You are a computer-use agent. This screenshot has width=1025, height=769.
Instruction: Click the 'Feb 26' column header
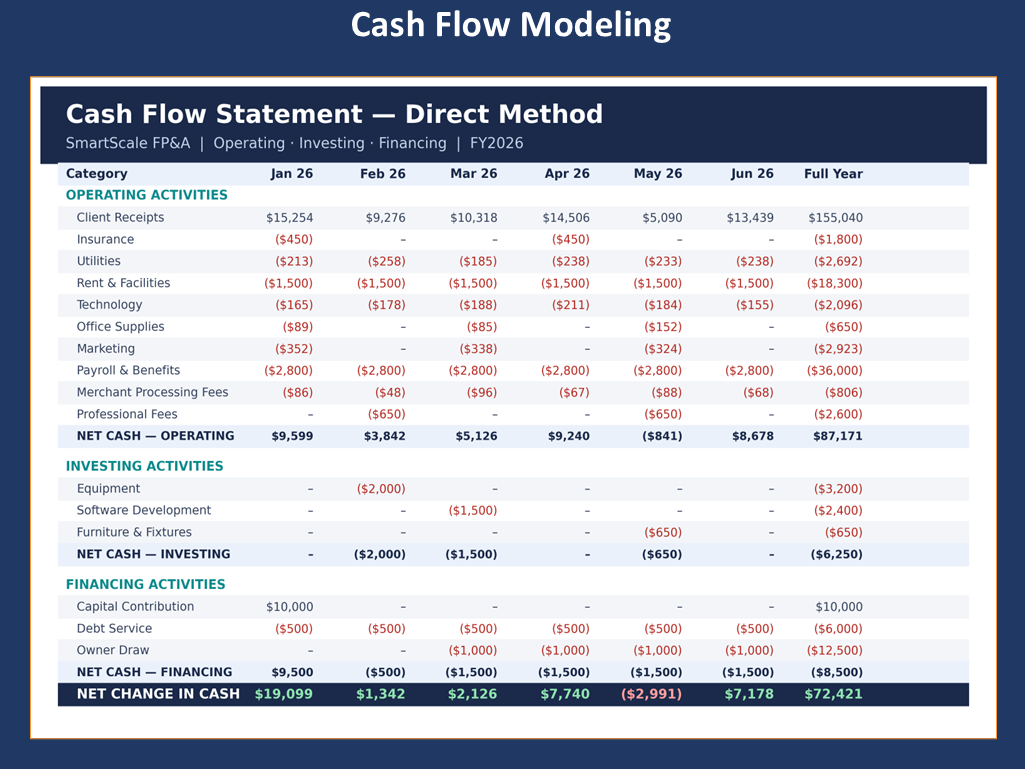pyautogui.click(x=382, y=174)
